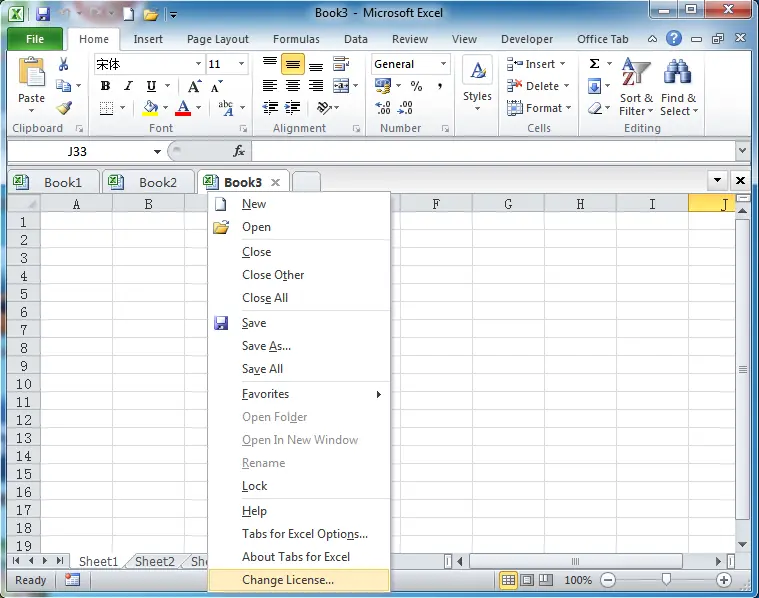Image resolution: width=759 pixels, height=598 pixels.
Task: Click the Borders icon
Action: point(106,107)
